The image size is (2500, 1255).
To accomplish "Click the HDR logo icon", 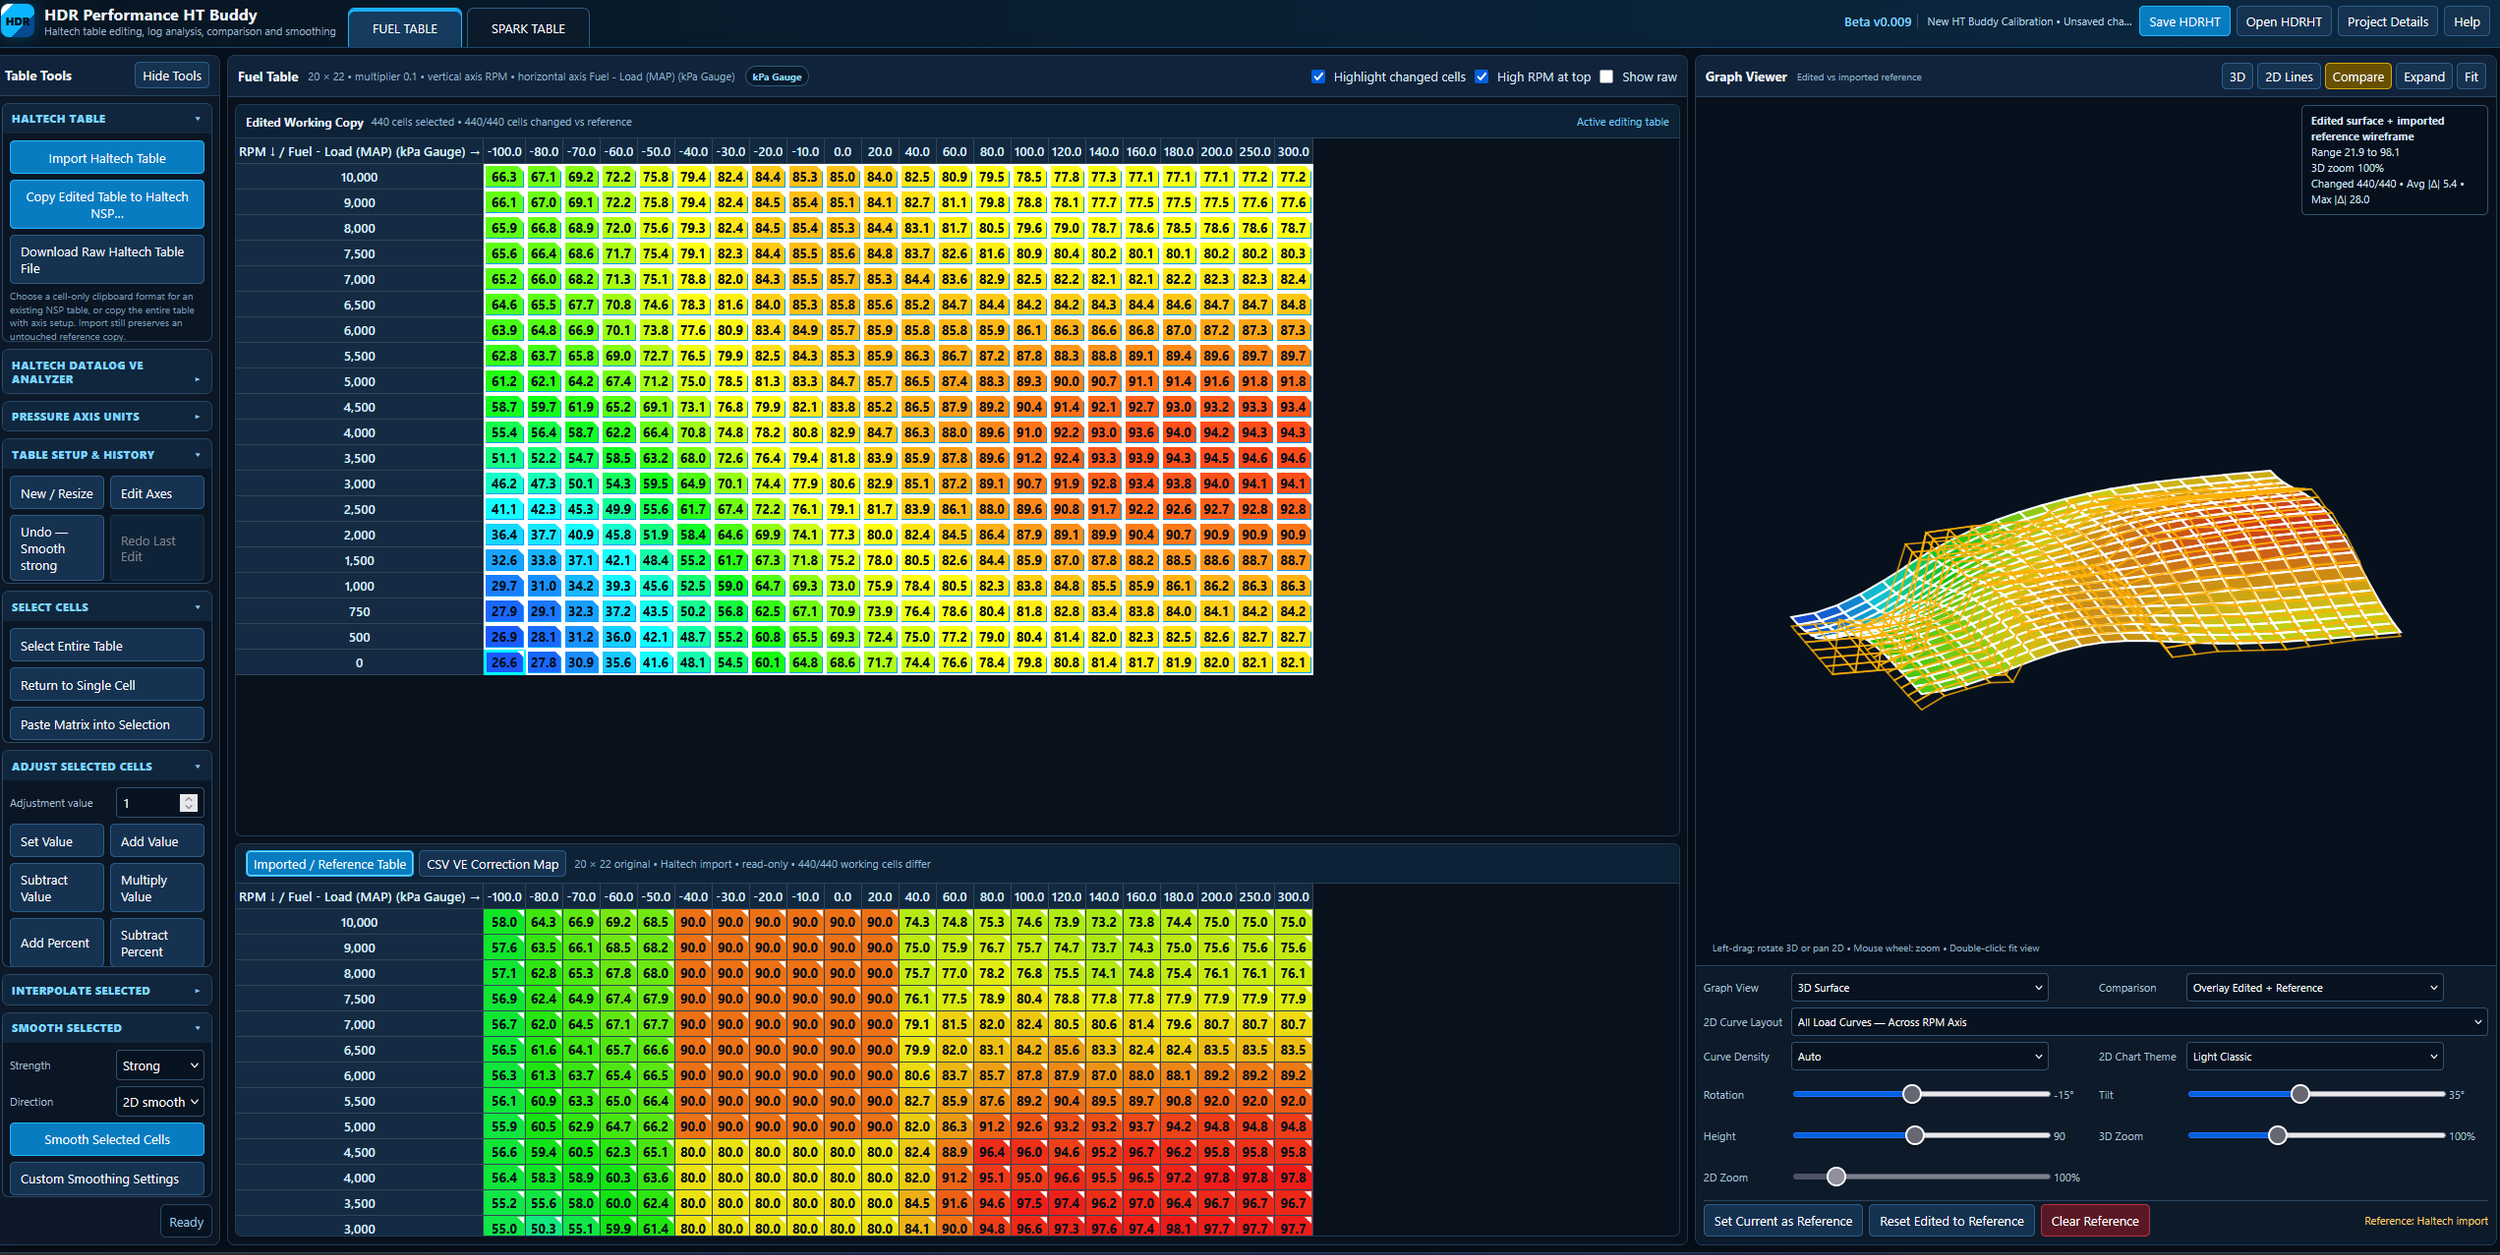I will (18, 20).
